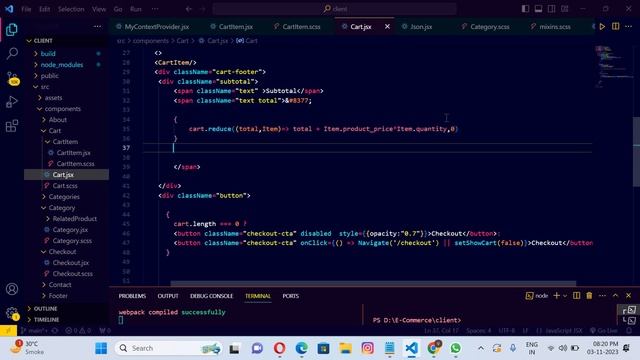This screenshot has width=640, height=360.
Task: Open the terminal launch profile dropdown
Action: (565, 296)
